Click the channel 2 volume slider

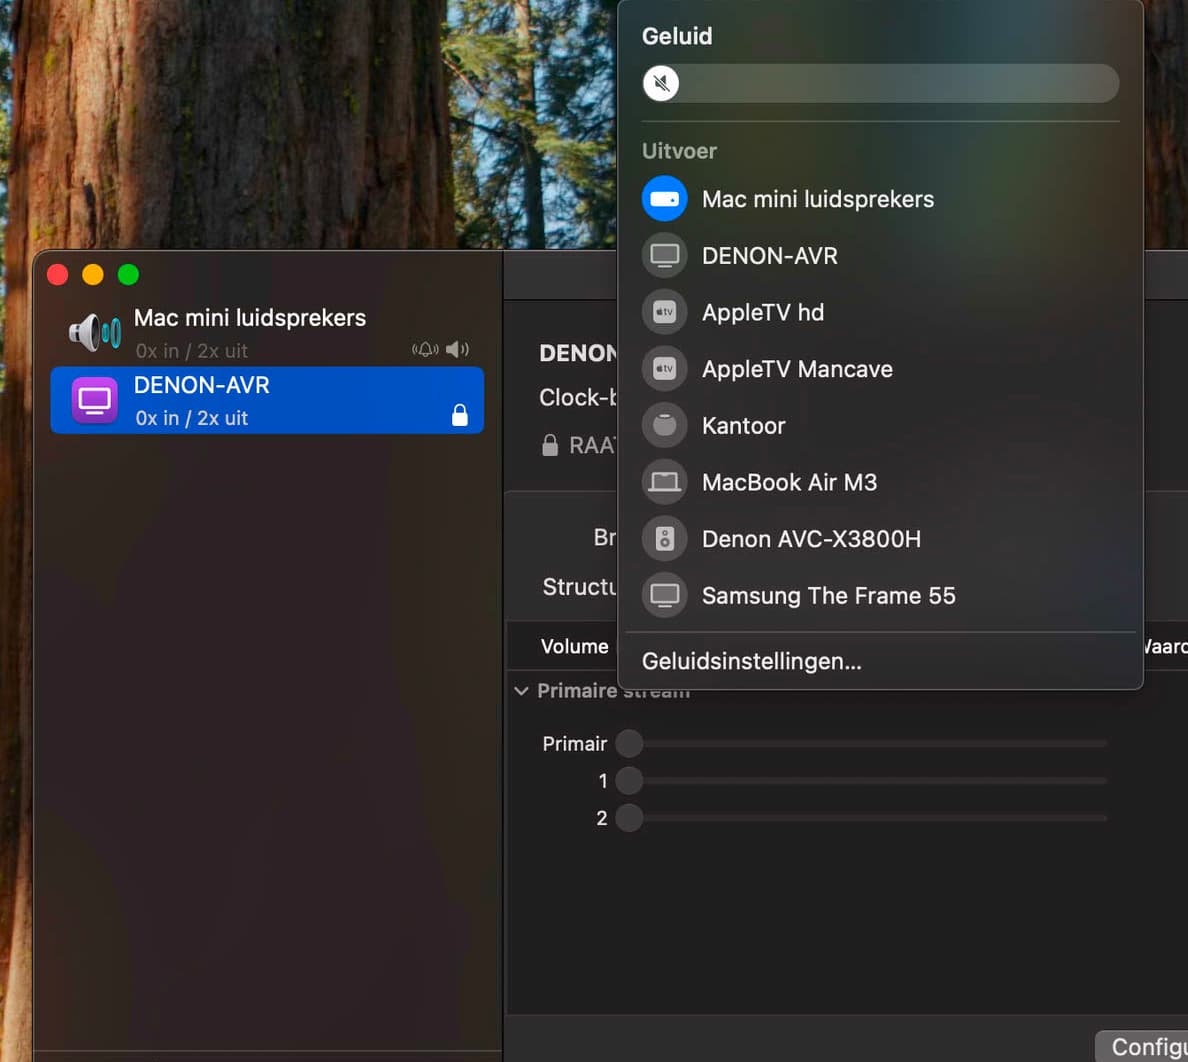(x=861, y=818)
